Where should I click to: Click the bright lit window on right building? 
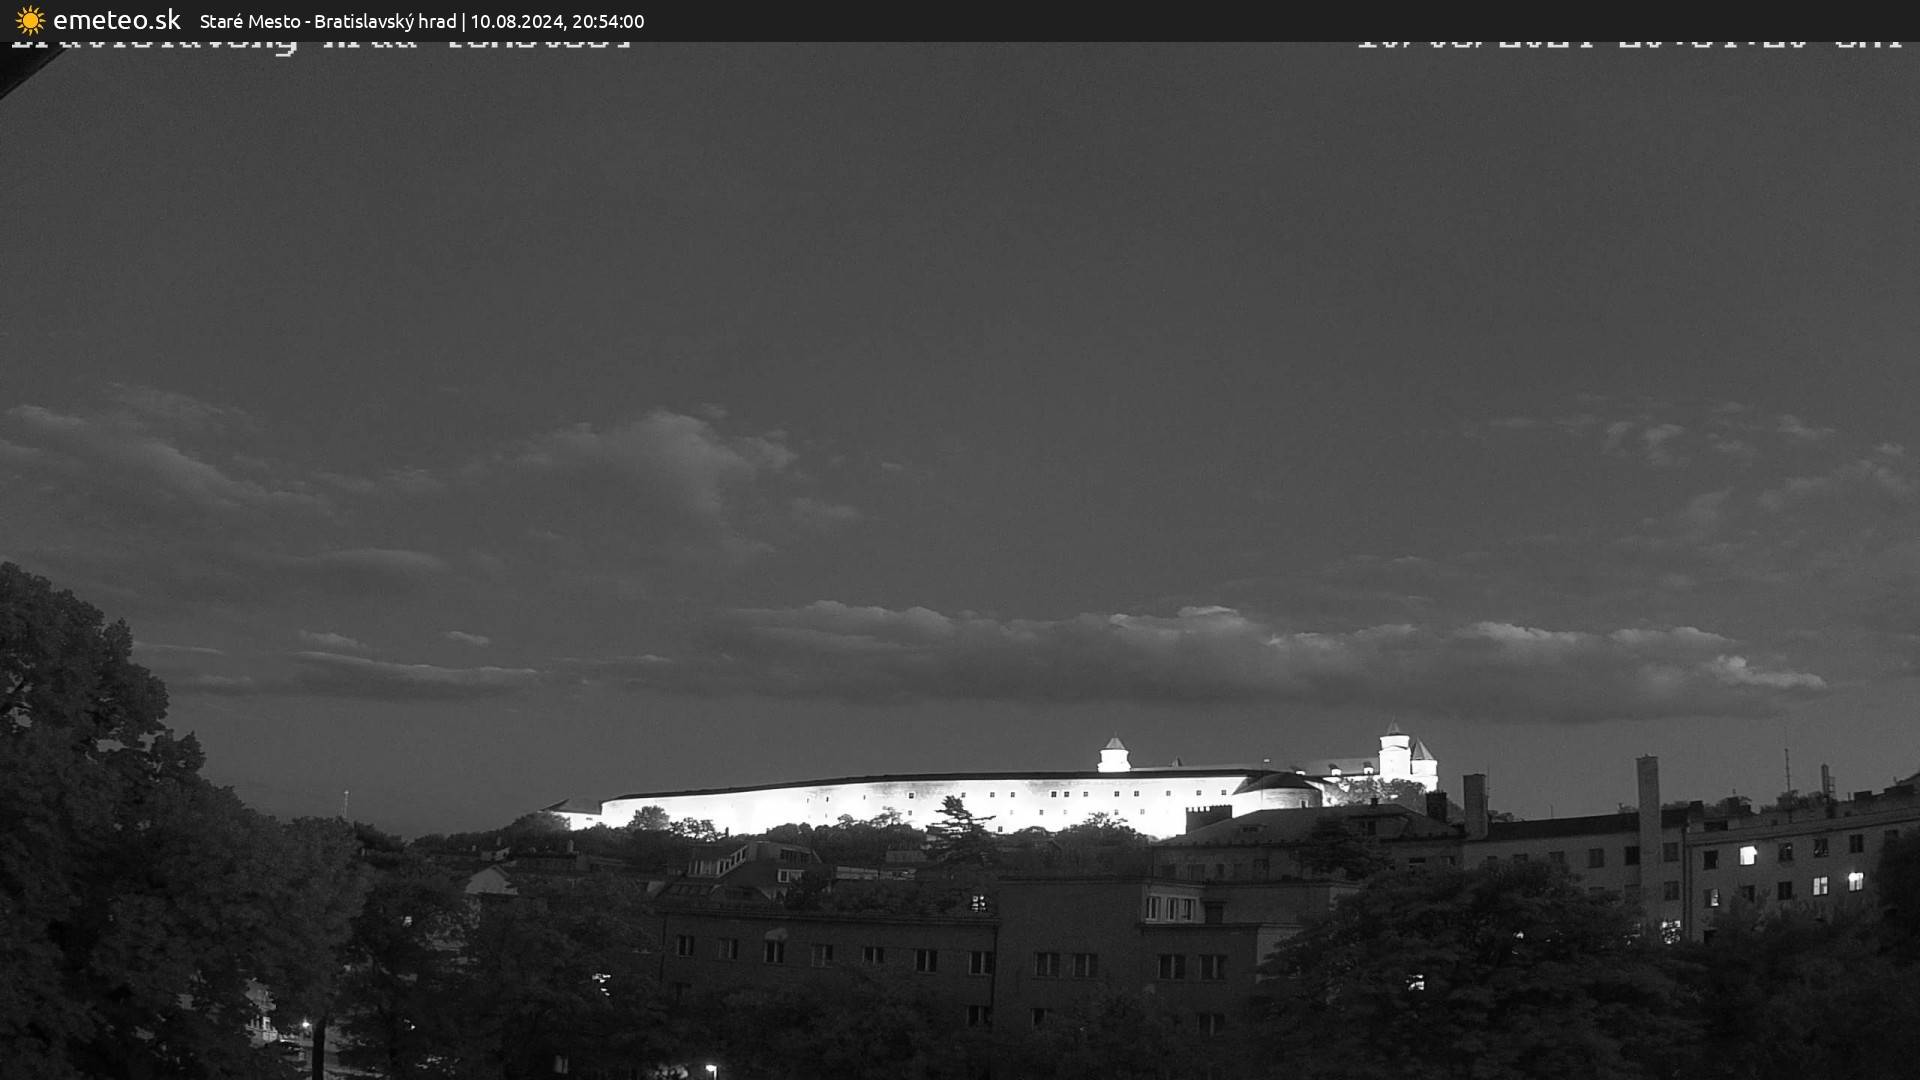pyautogui.click(x=1747, y=855)
